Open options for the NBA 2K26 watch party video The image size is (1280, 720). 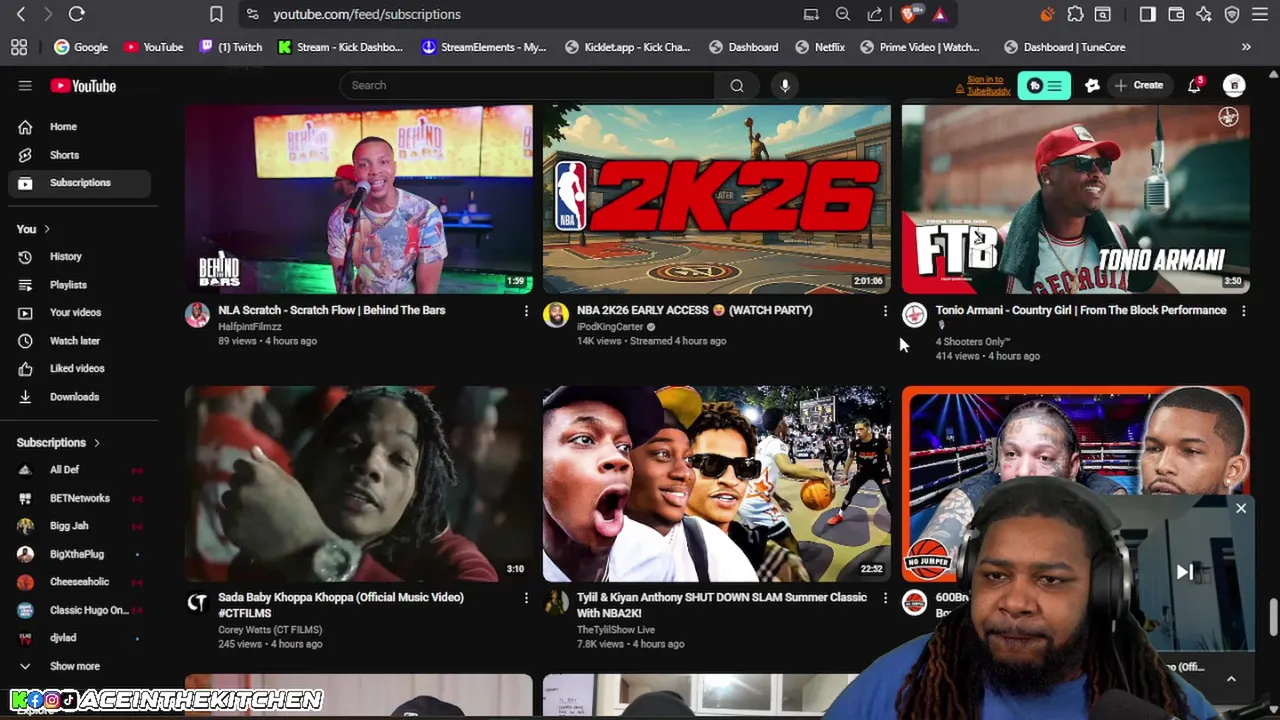[885, 311]
